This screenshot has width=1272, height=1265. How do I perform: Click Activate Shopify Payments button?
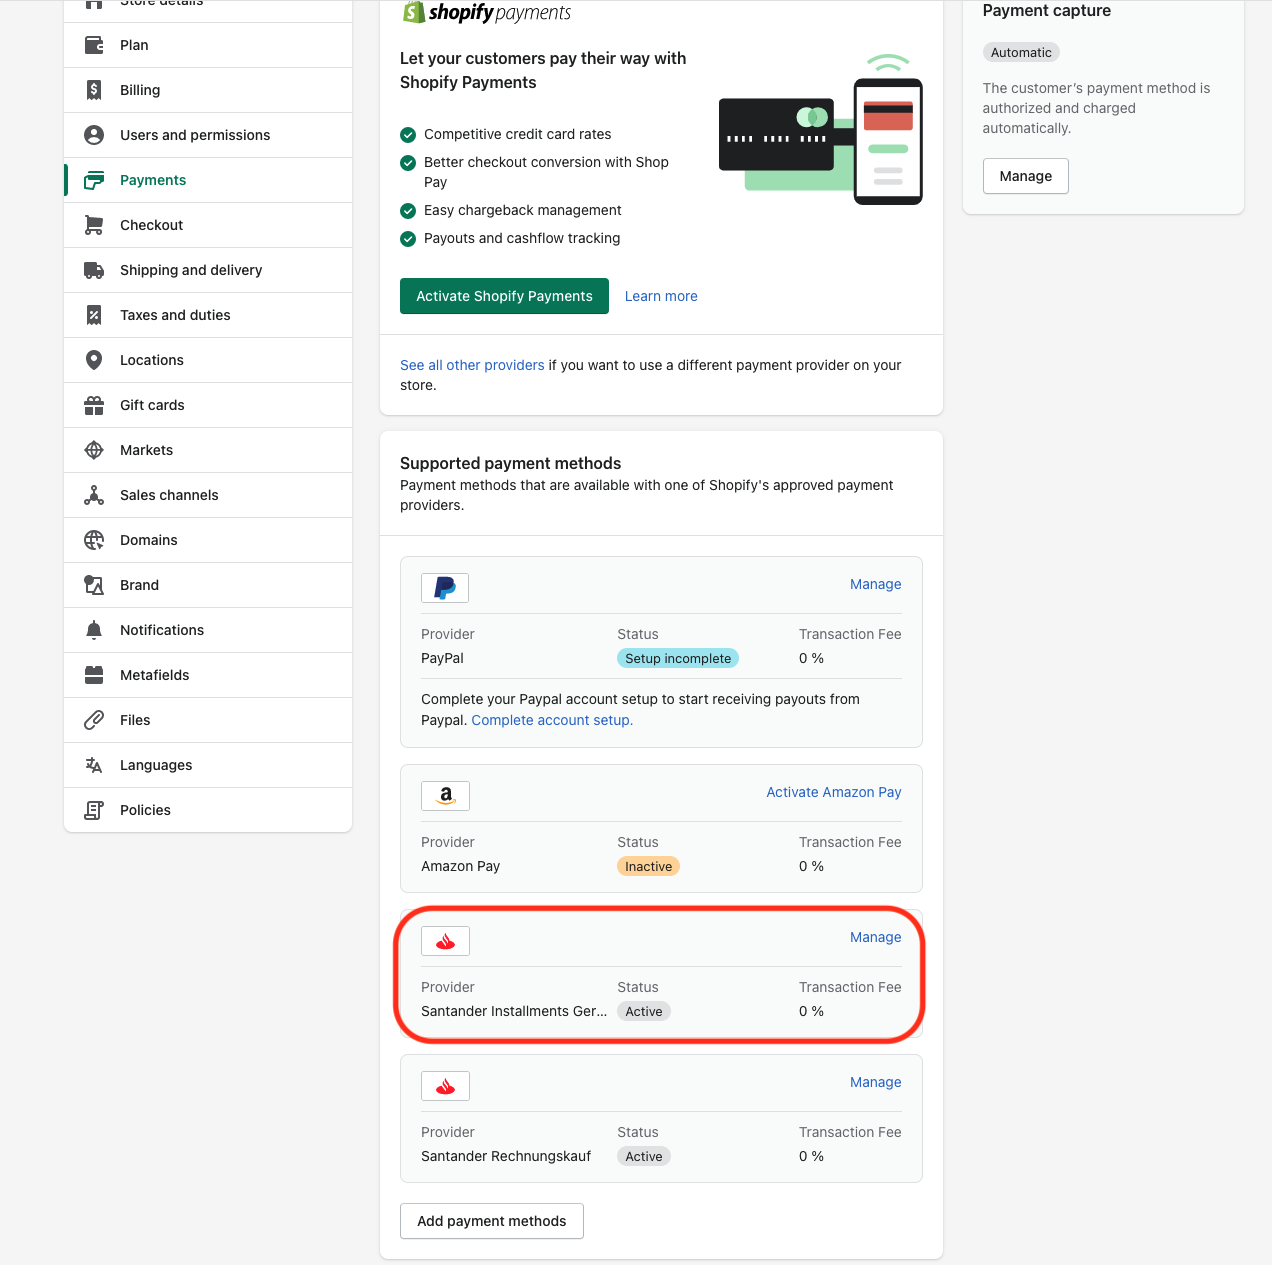tap(504, 296)
